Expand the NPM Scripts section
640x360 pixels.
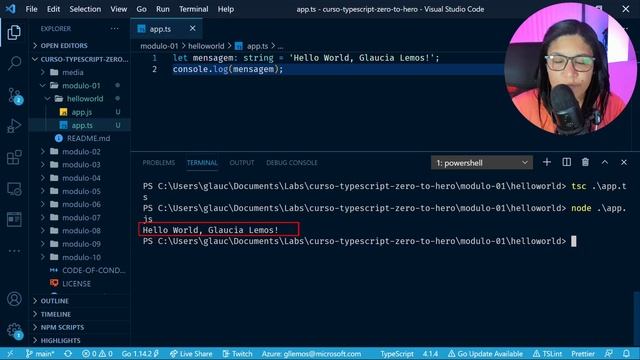(80, 327)
